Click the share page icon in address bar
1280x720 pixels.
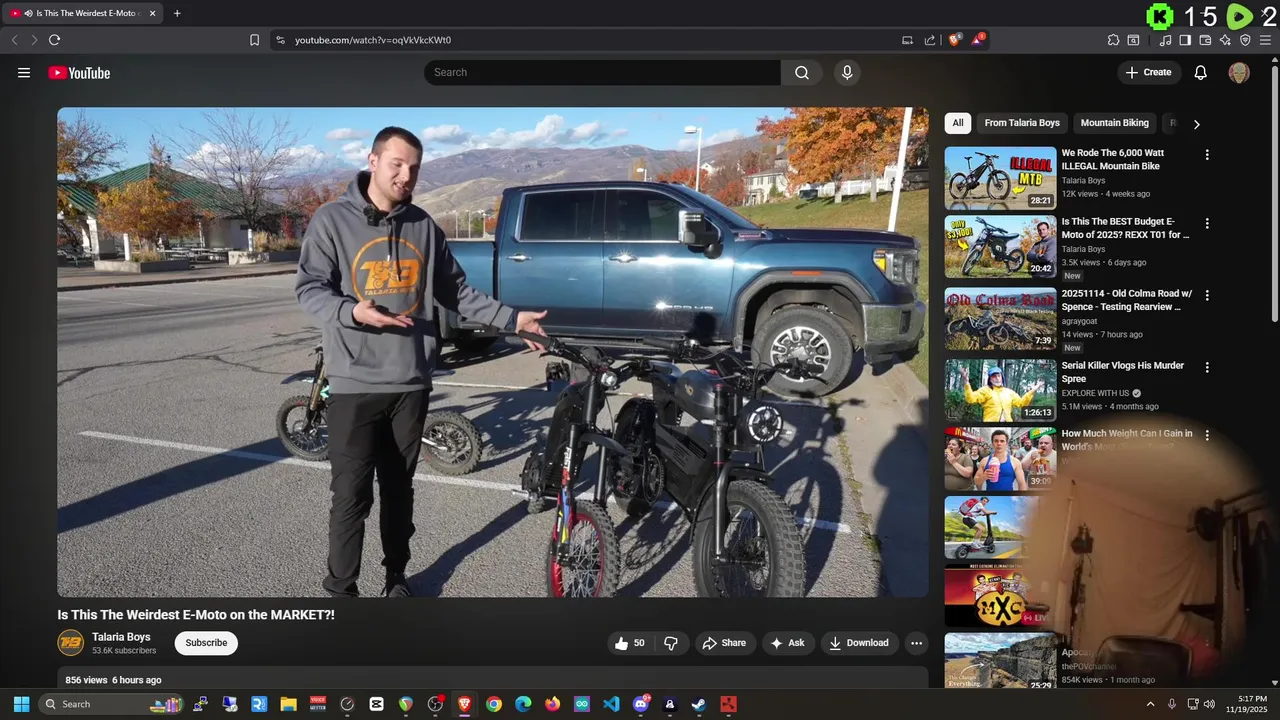[930, 40]
